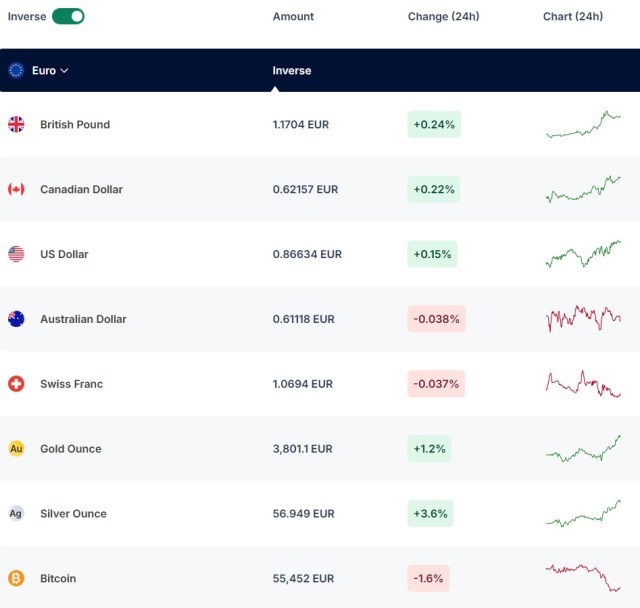Image resolution: width=640 pixels, height=608 pixels.
Task: Click the Chart (24h) column header
Action: pos(573,16)
